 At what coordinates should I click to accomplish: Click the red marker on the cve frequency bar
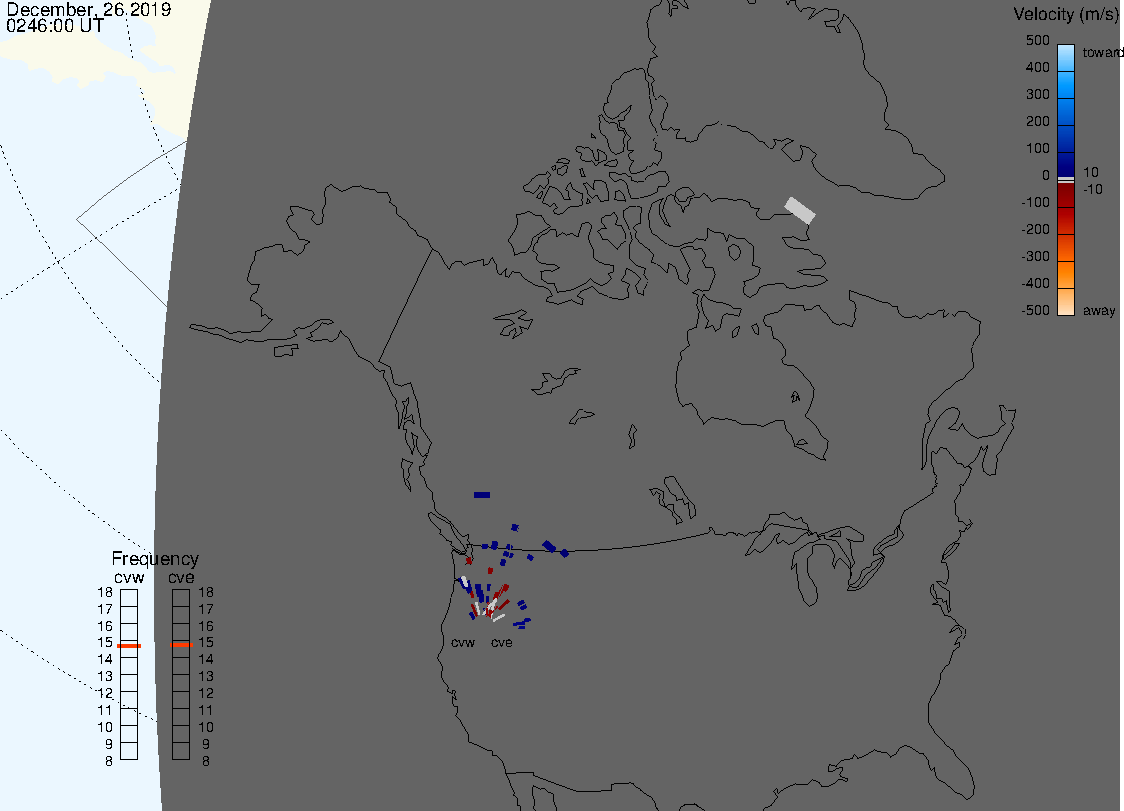tap(181, 645)
